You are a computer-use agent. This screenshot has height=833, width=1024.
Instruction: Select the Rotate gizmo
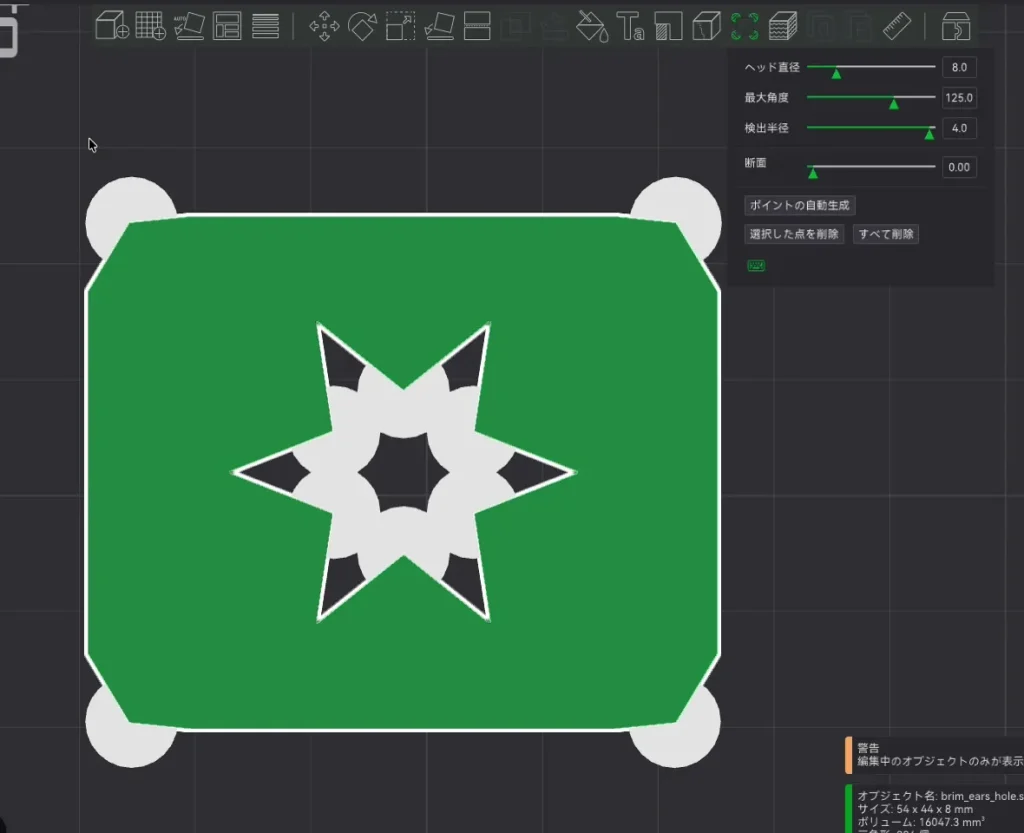click(x=362, y=26)
